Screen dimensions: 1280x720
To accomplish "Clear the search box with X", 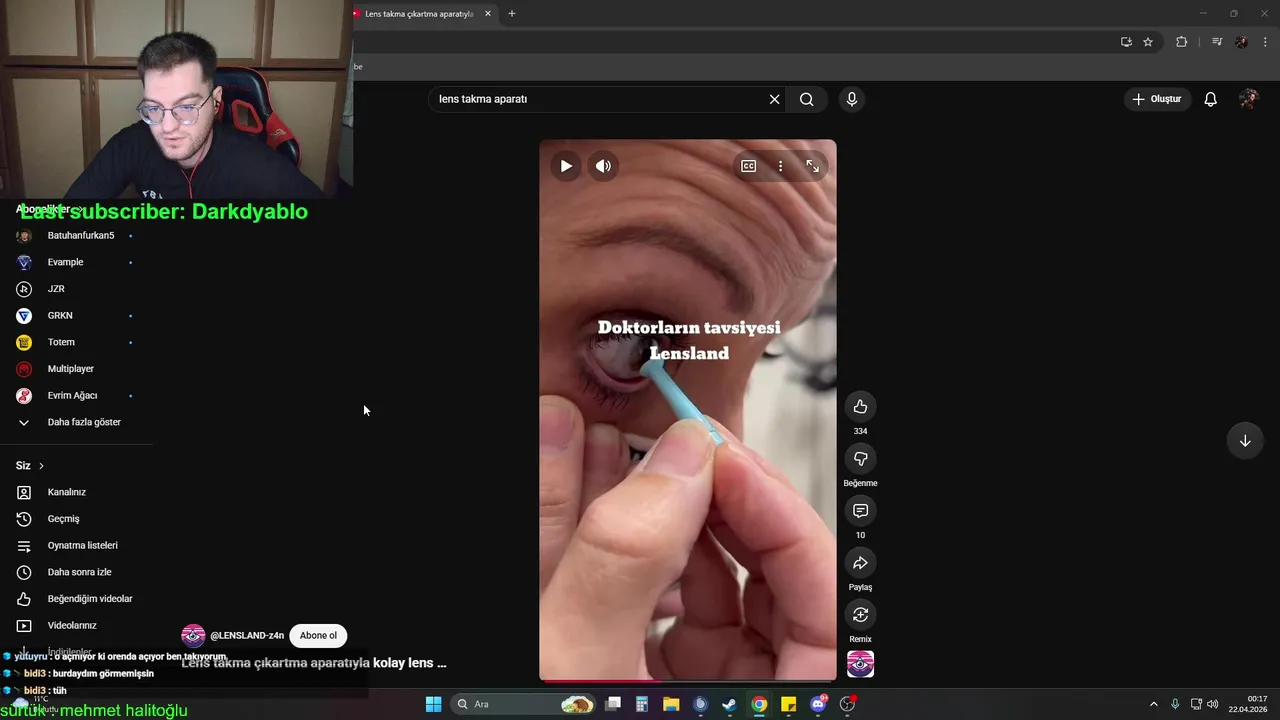I will [774, 99].
